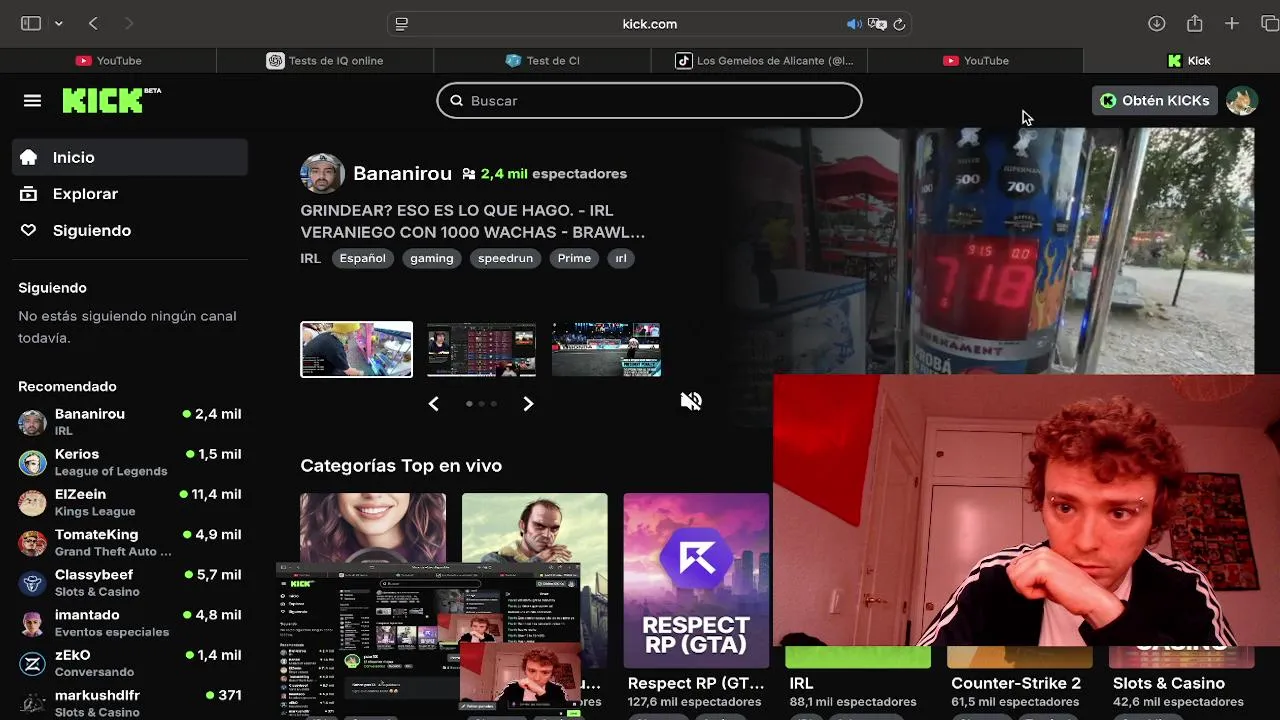Show Safari tab overview

coord(1269,23)
